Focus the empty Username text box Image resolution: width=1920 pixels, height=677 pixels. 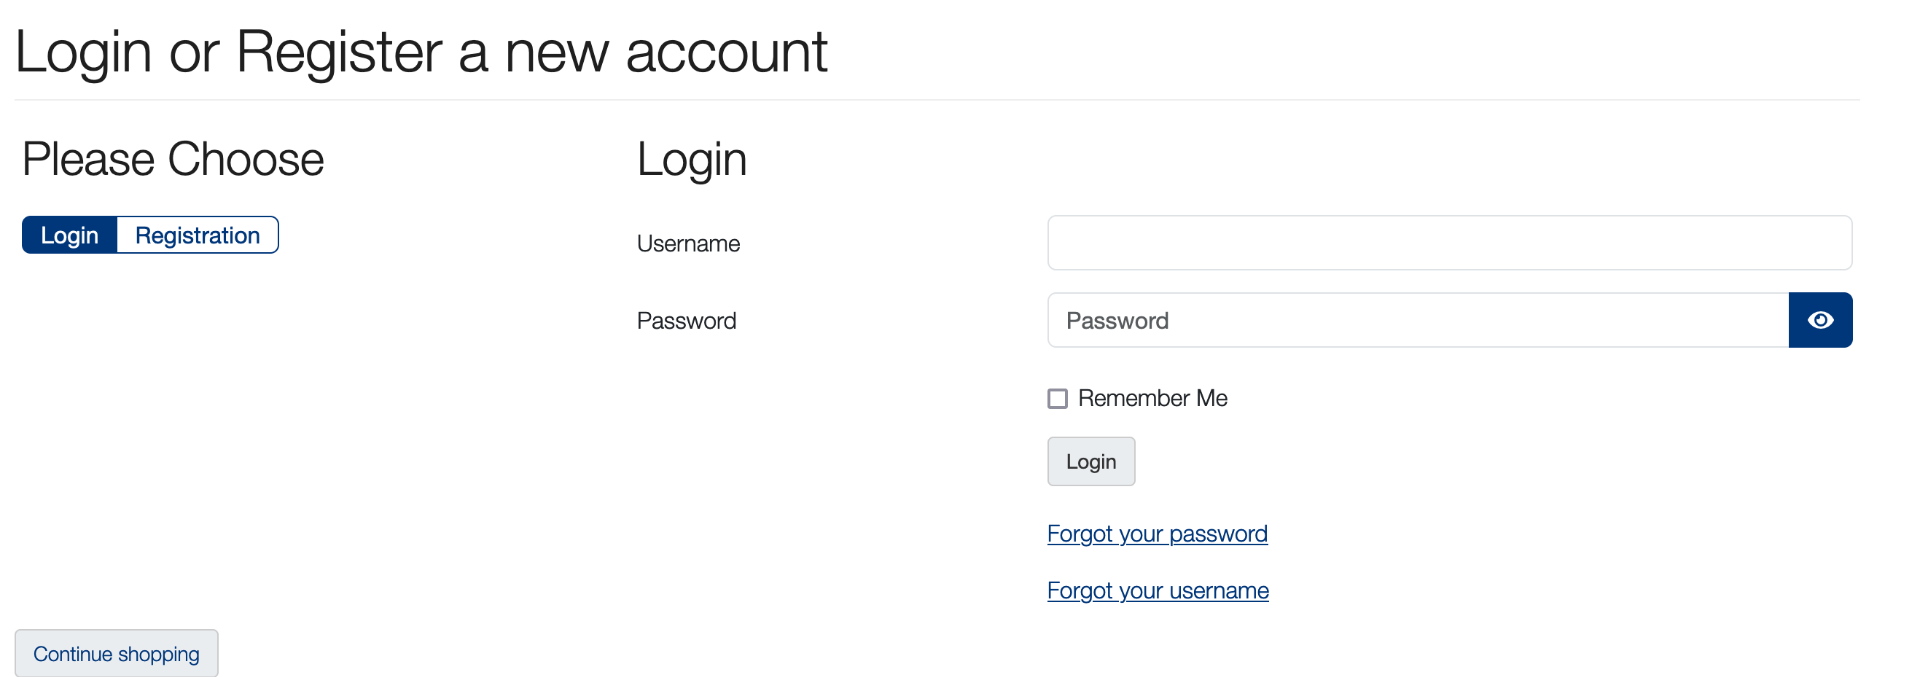click(1449, 243)
